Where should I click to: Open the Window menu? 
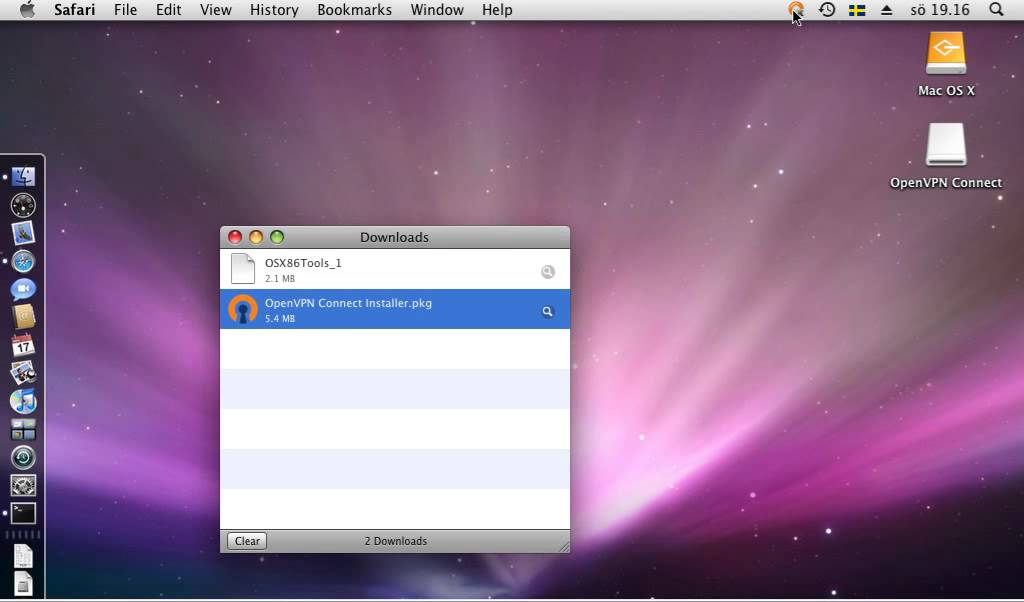click(x=437, y=10)
